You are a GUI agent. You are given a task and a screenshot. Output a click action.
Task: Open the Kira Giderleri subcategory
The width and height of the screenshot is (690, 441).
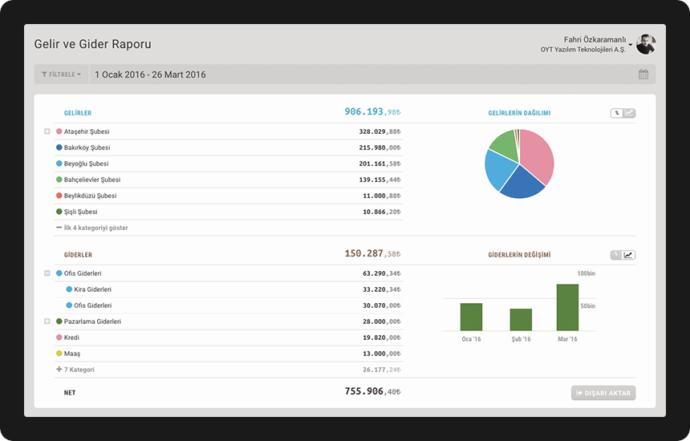coord(92,289)
